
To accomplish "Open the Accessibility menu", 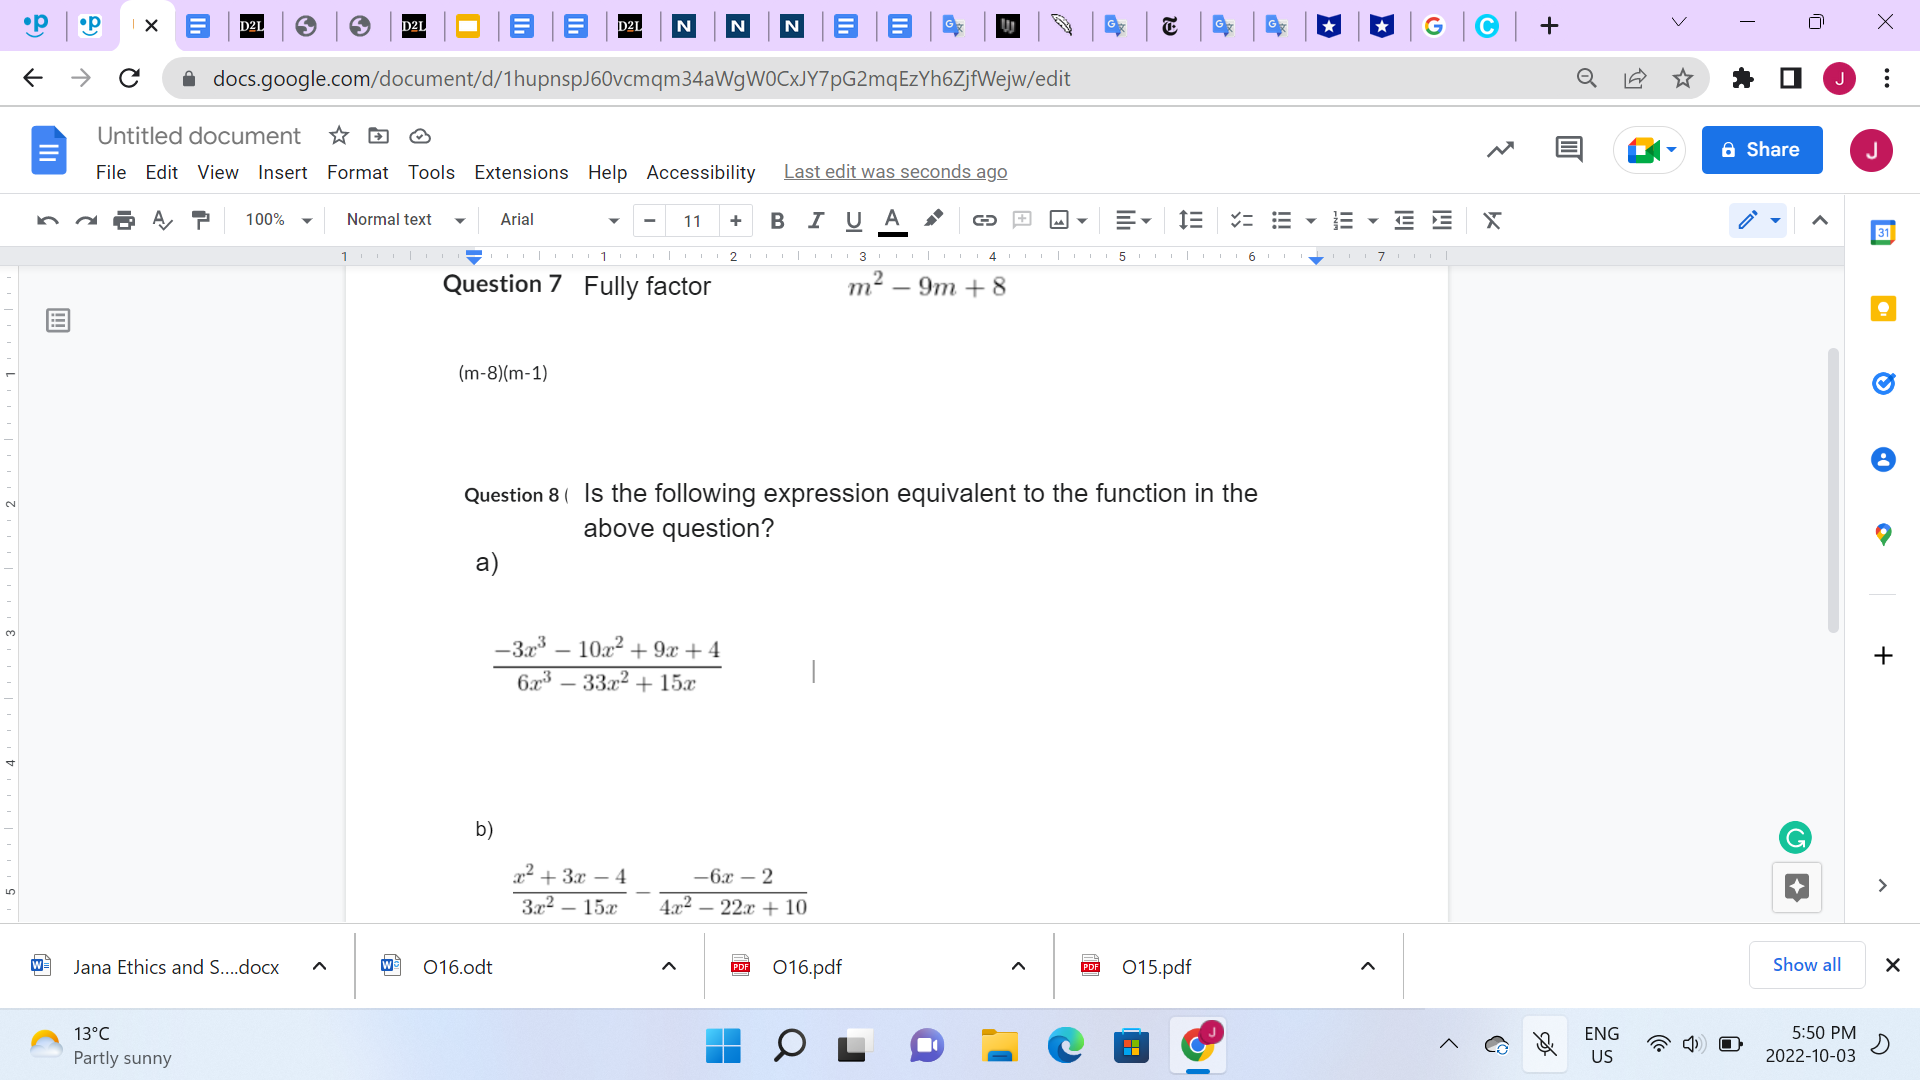I will click(700, 172).
